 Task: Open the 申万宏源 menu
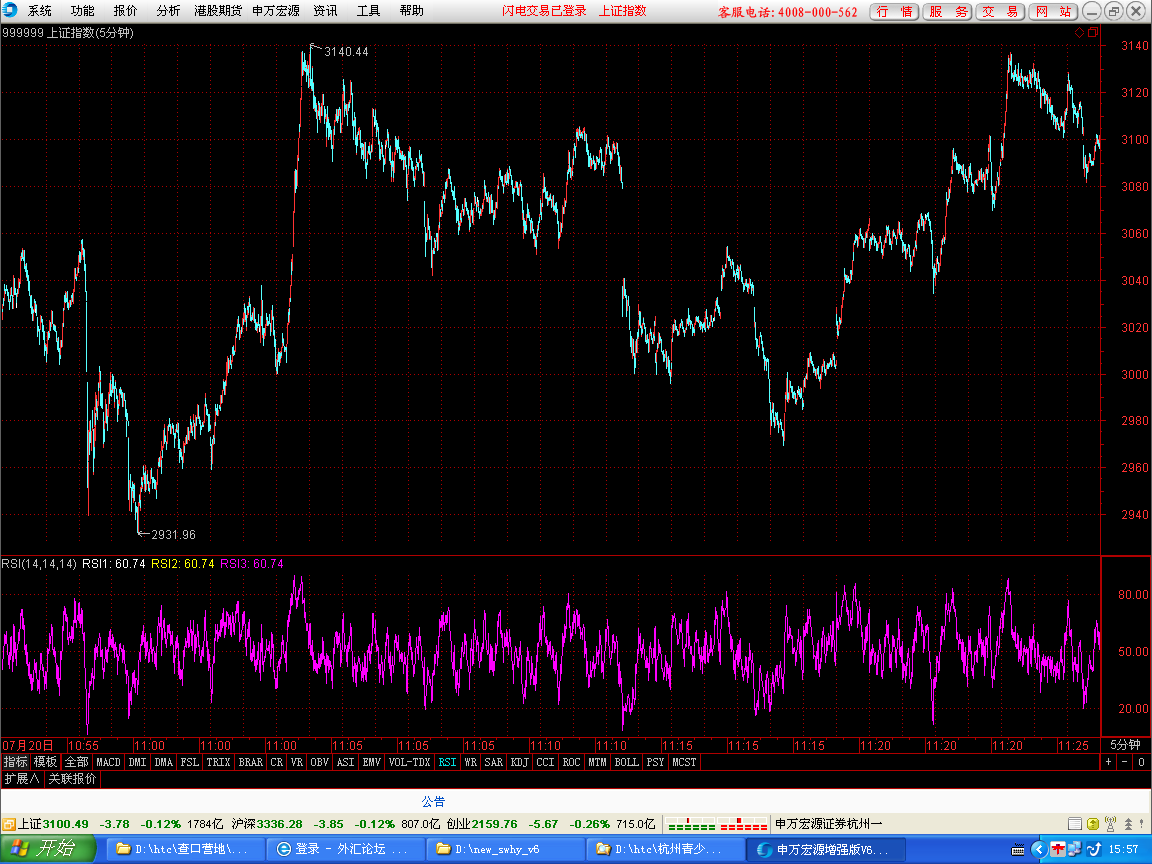click(x=276, y=11)
